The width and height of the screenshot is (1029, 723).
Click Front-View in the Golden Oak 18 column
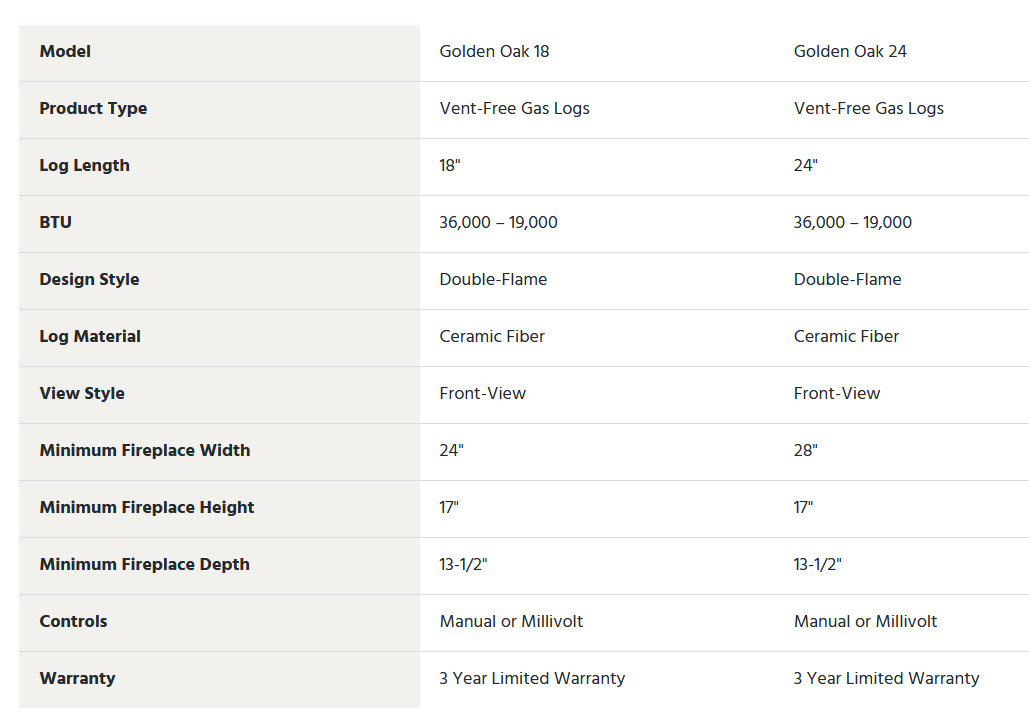tap(482, 394)
